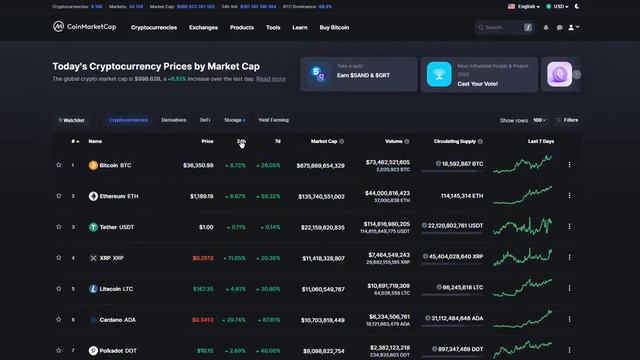Select the DeFi tab
Viewport: 640px width, 360px height.
pyautogui.click(x=205, y=120)
